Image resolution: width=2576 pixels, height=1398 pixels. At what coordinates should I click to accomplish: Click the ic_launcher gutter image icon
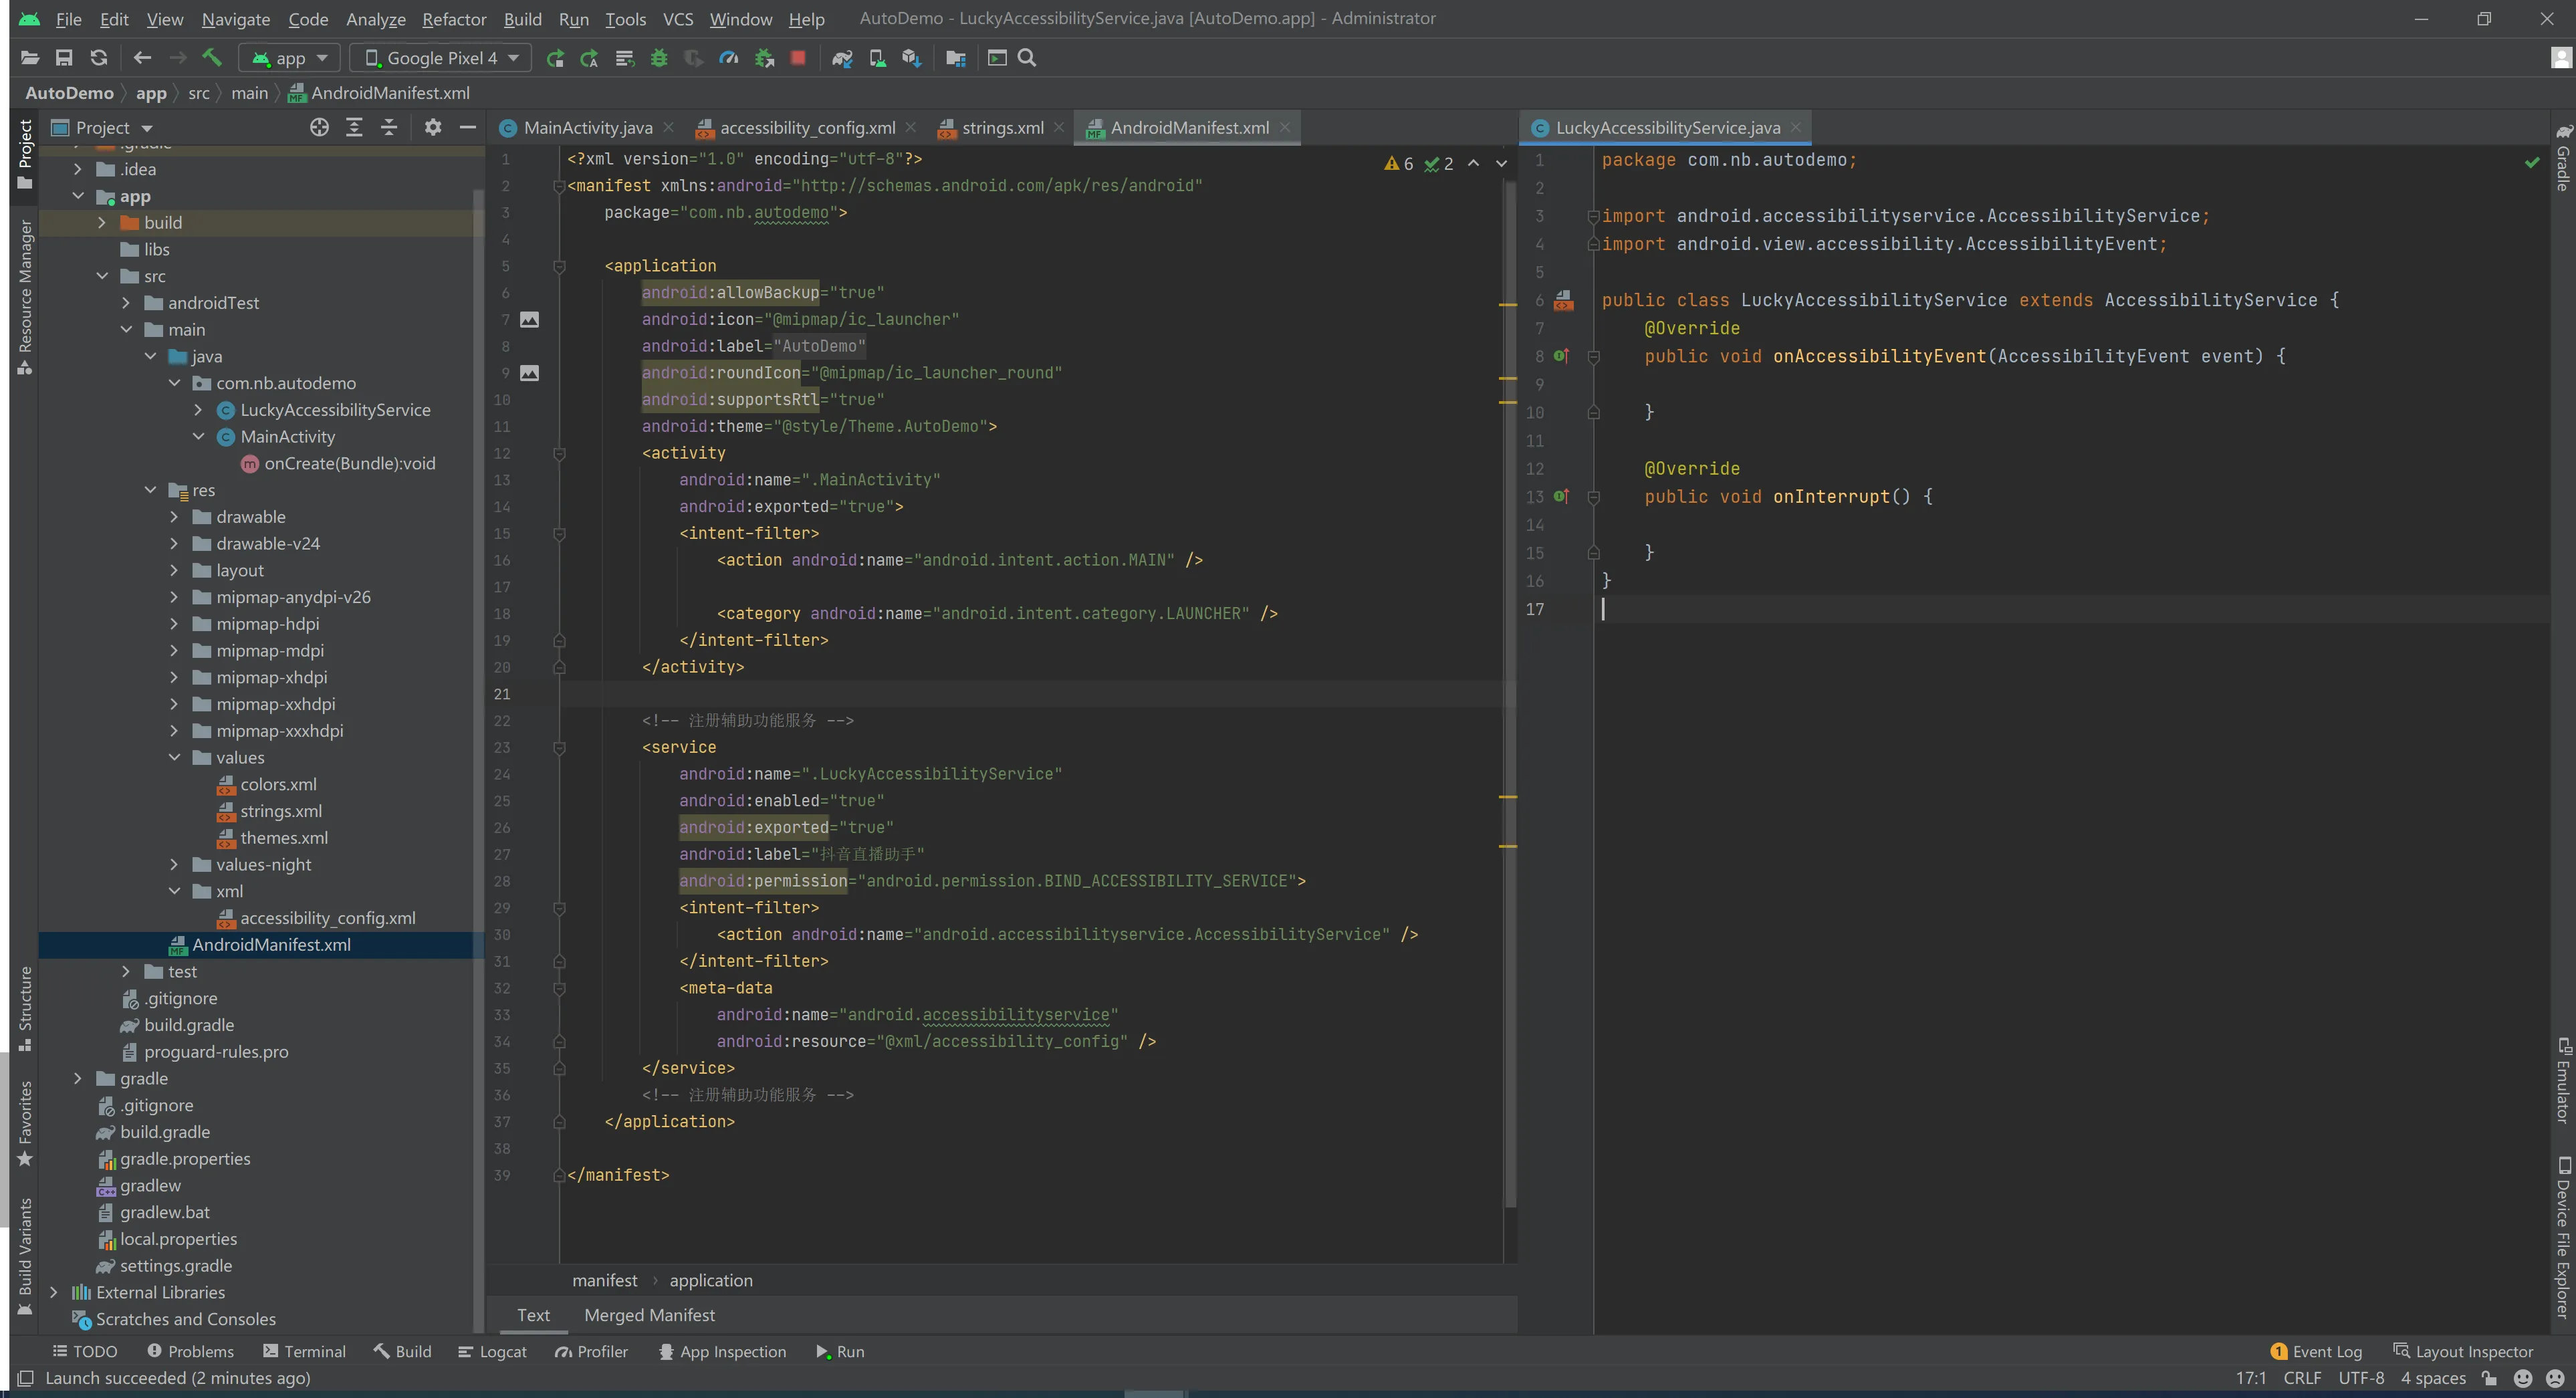click(530, 319)
